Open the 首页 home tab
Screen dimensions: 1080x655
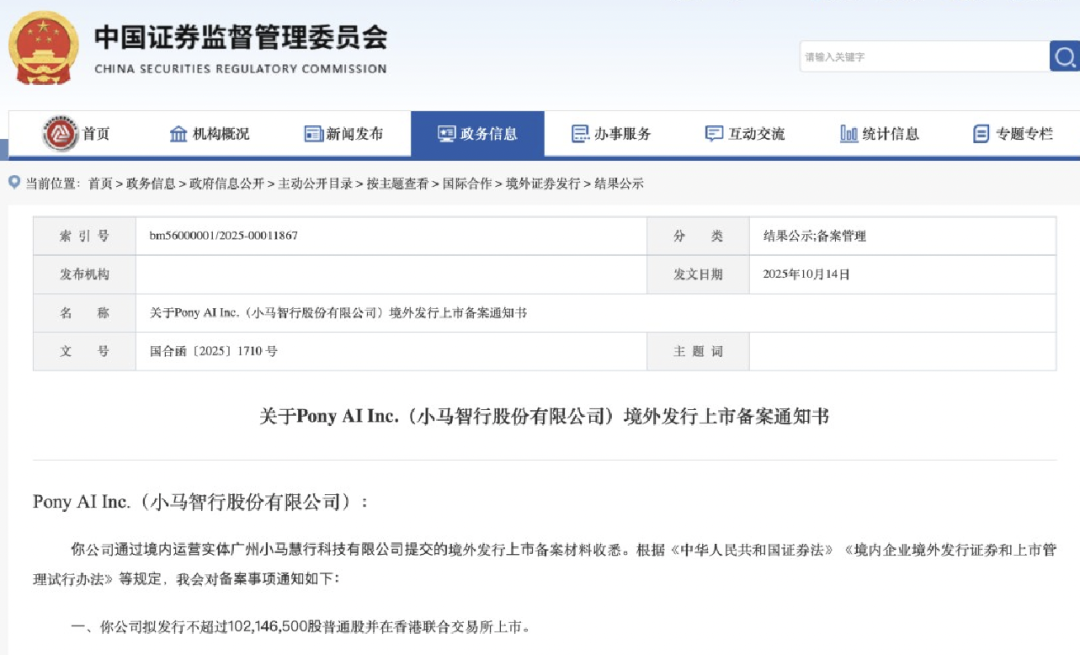point(96,134)
